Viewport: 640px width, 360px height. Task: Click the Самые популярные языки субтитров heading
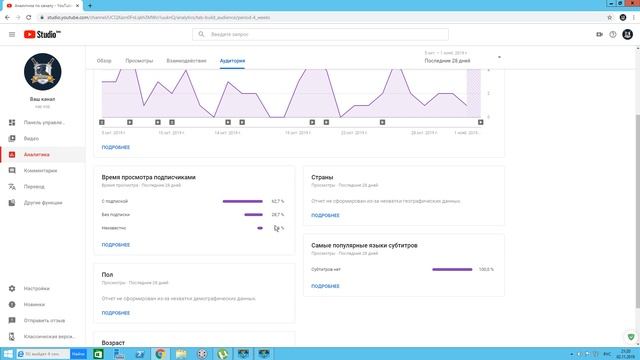[x=364, y=245]
